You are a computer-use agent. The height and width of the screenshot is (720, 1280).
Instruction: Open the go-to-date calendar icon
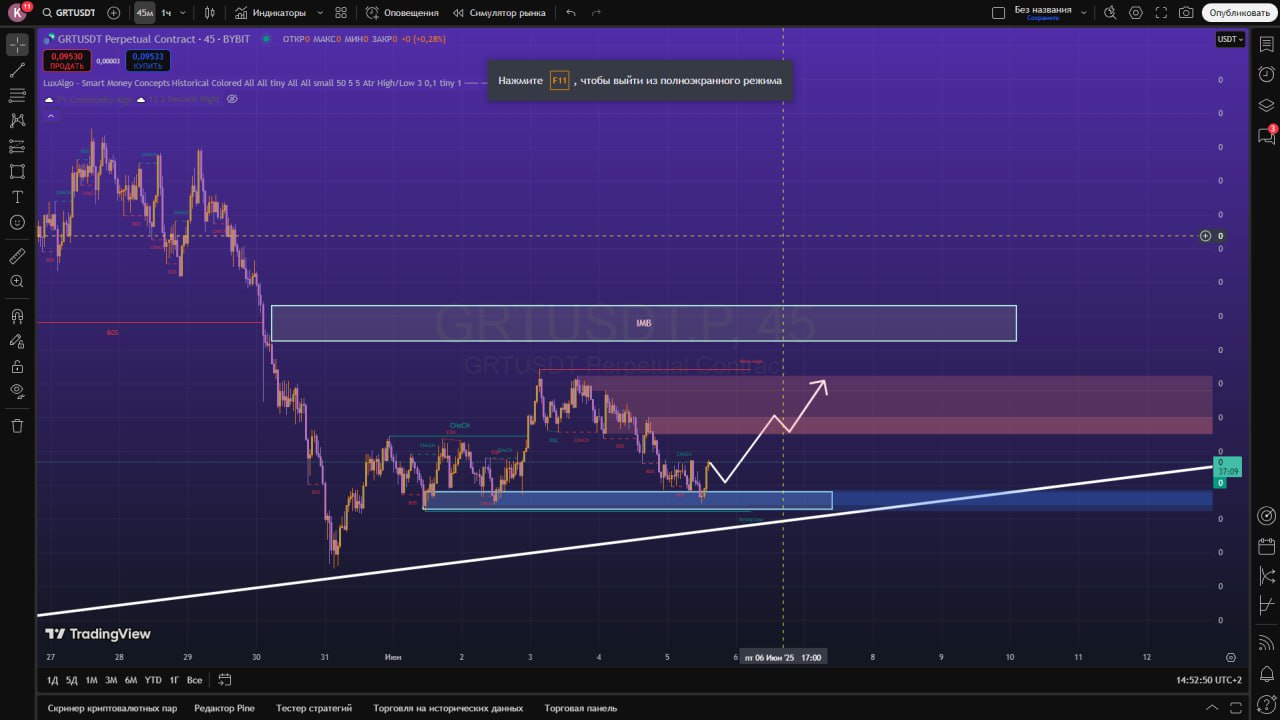225,680
